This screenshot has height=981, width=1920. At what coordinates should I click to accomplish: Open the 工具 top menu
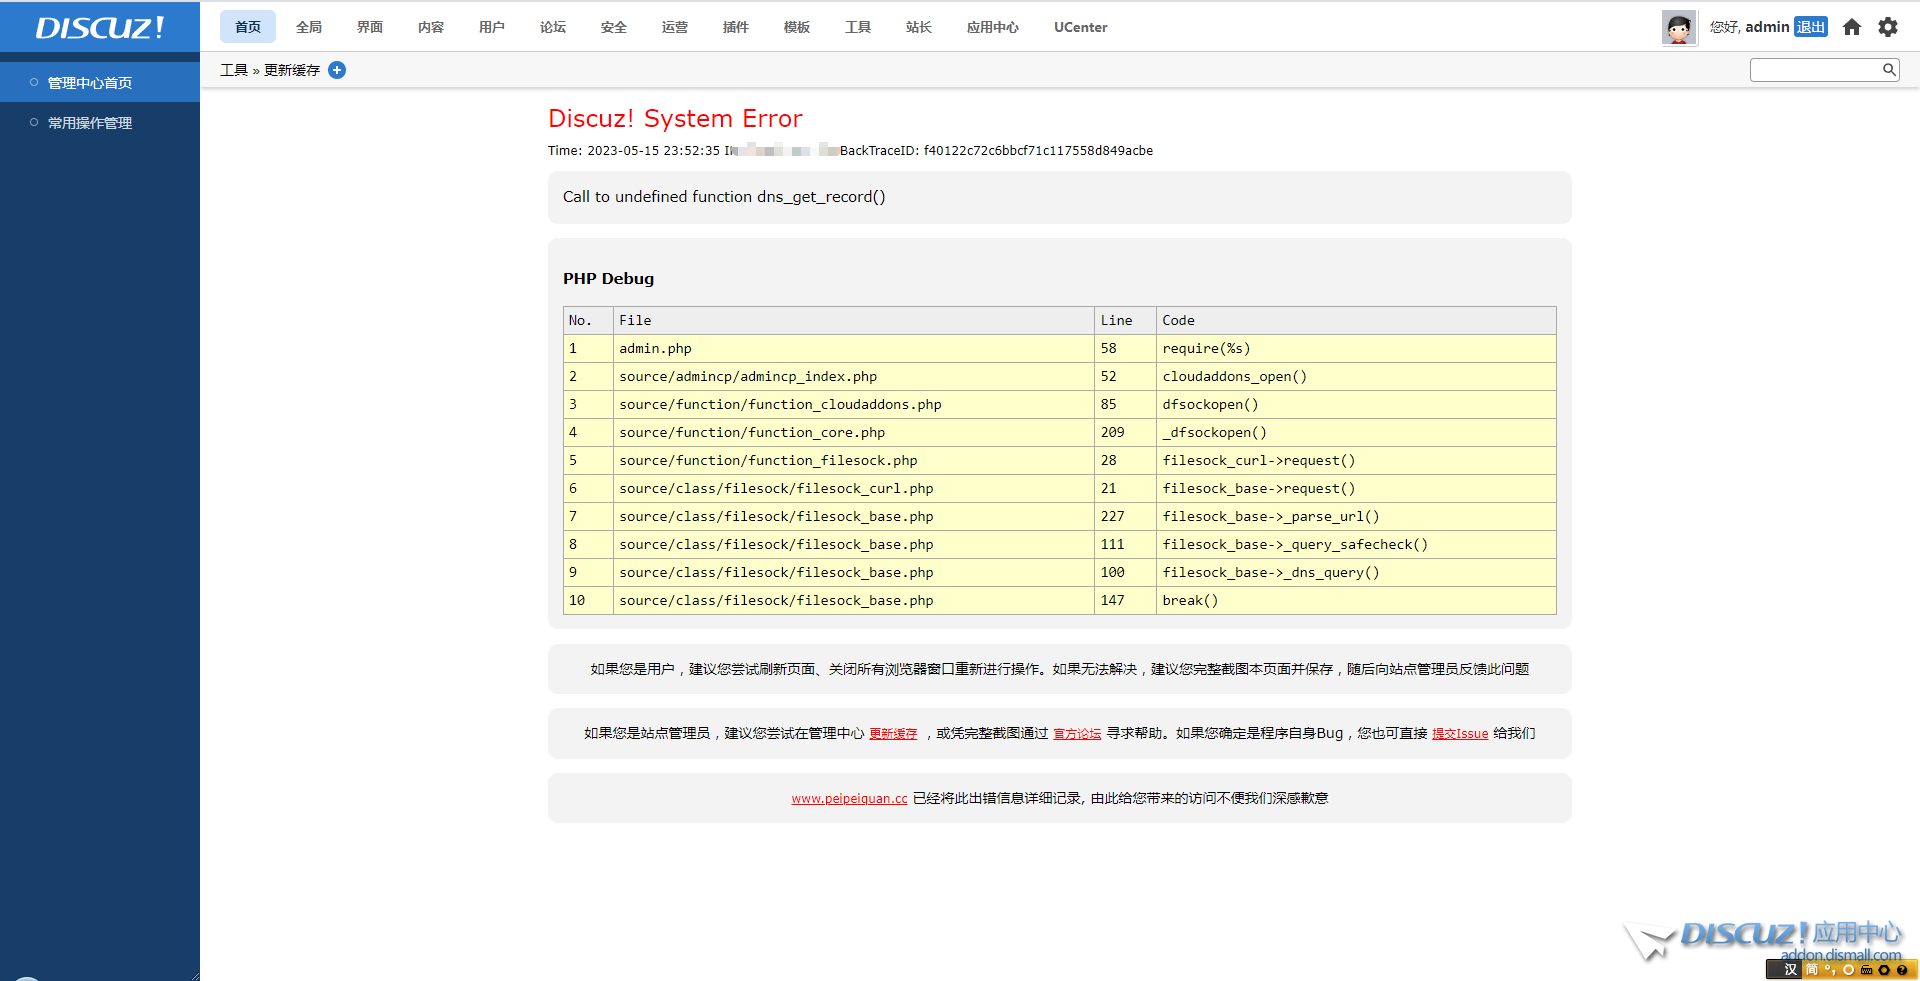point(858,27)
